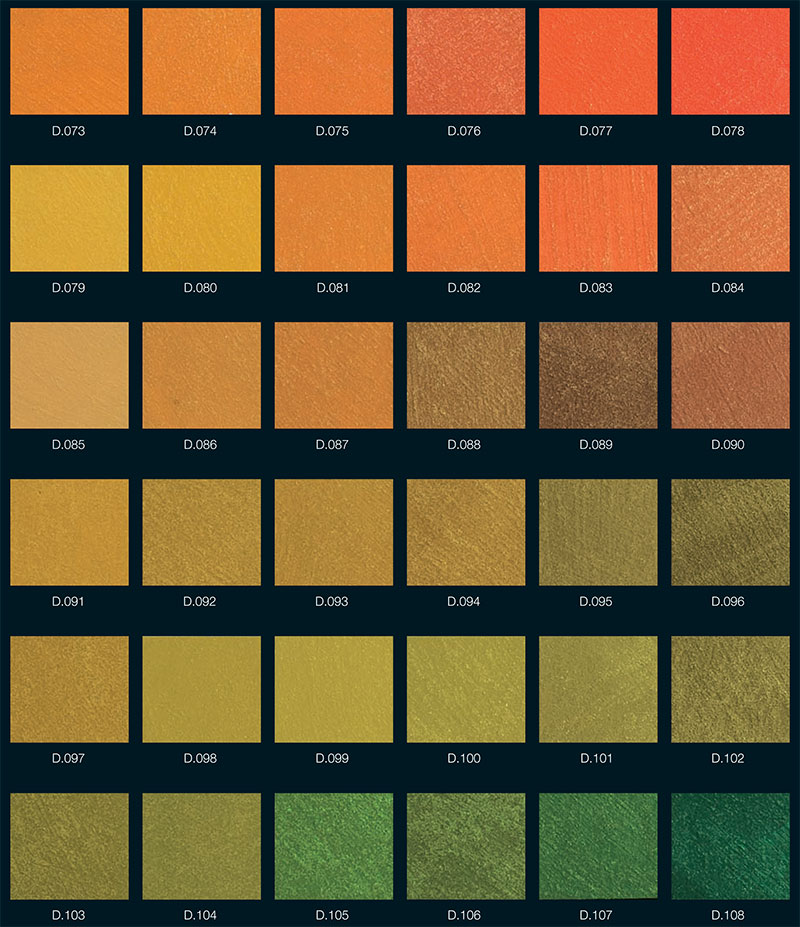Click the D.088 label text
Image resolution: width=800 pixels, height=927 pixels.
[464, 445]
